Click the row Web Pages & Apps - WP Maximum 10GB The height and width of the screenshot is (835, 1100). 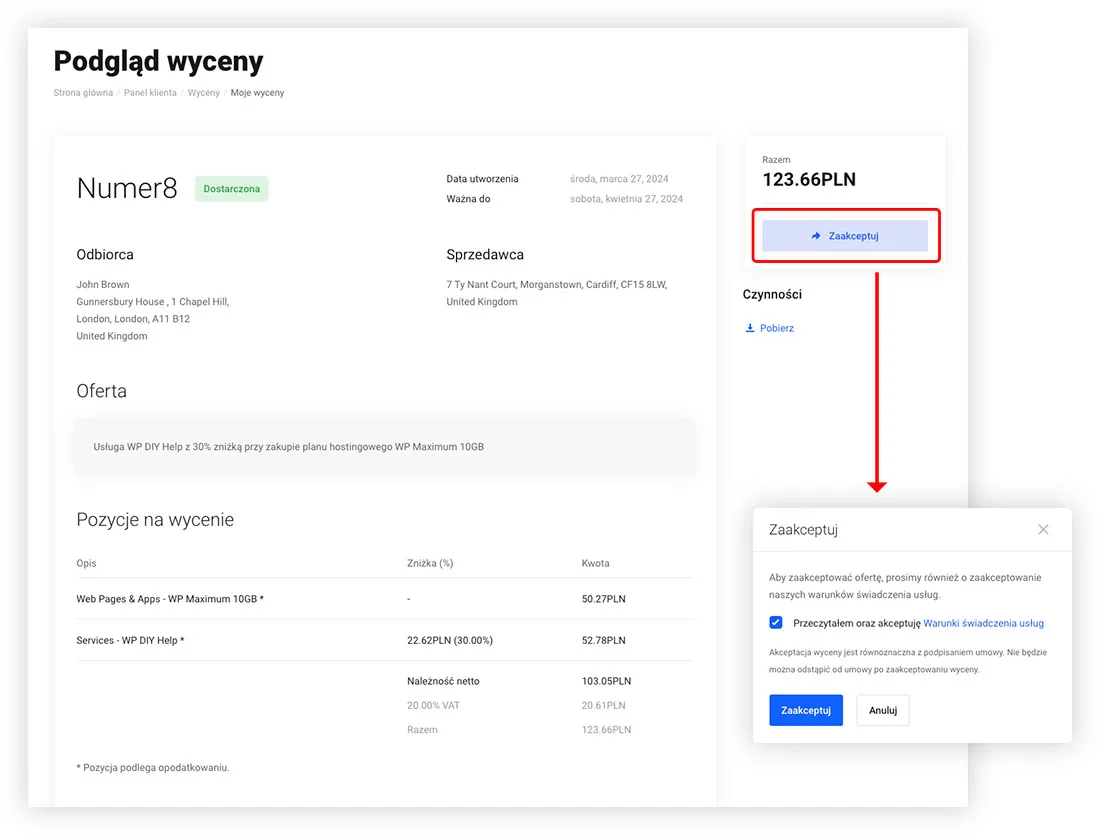point(384,599)
